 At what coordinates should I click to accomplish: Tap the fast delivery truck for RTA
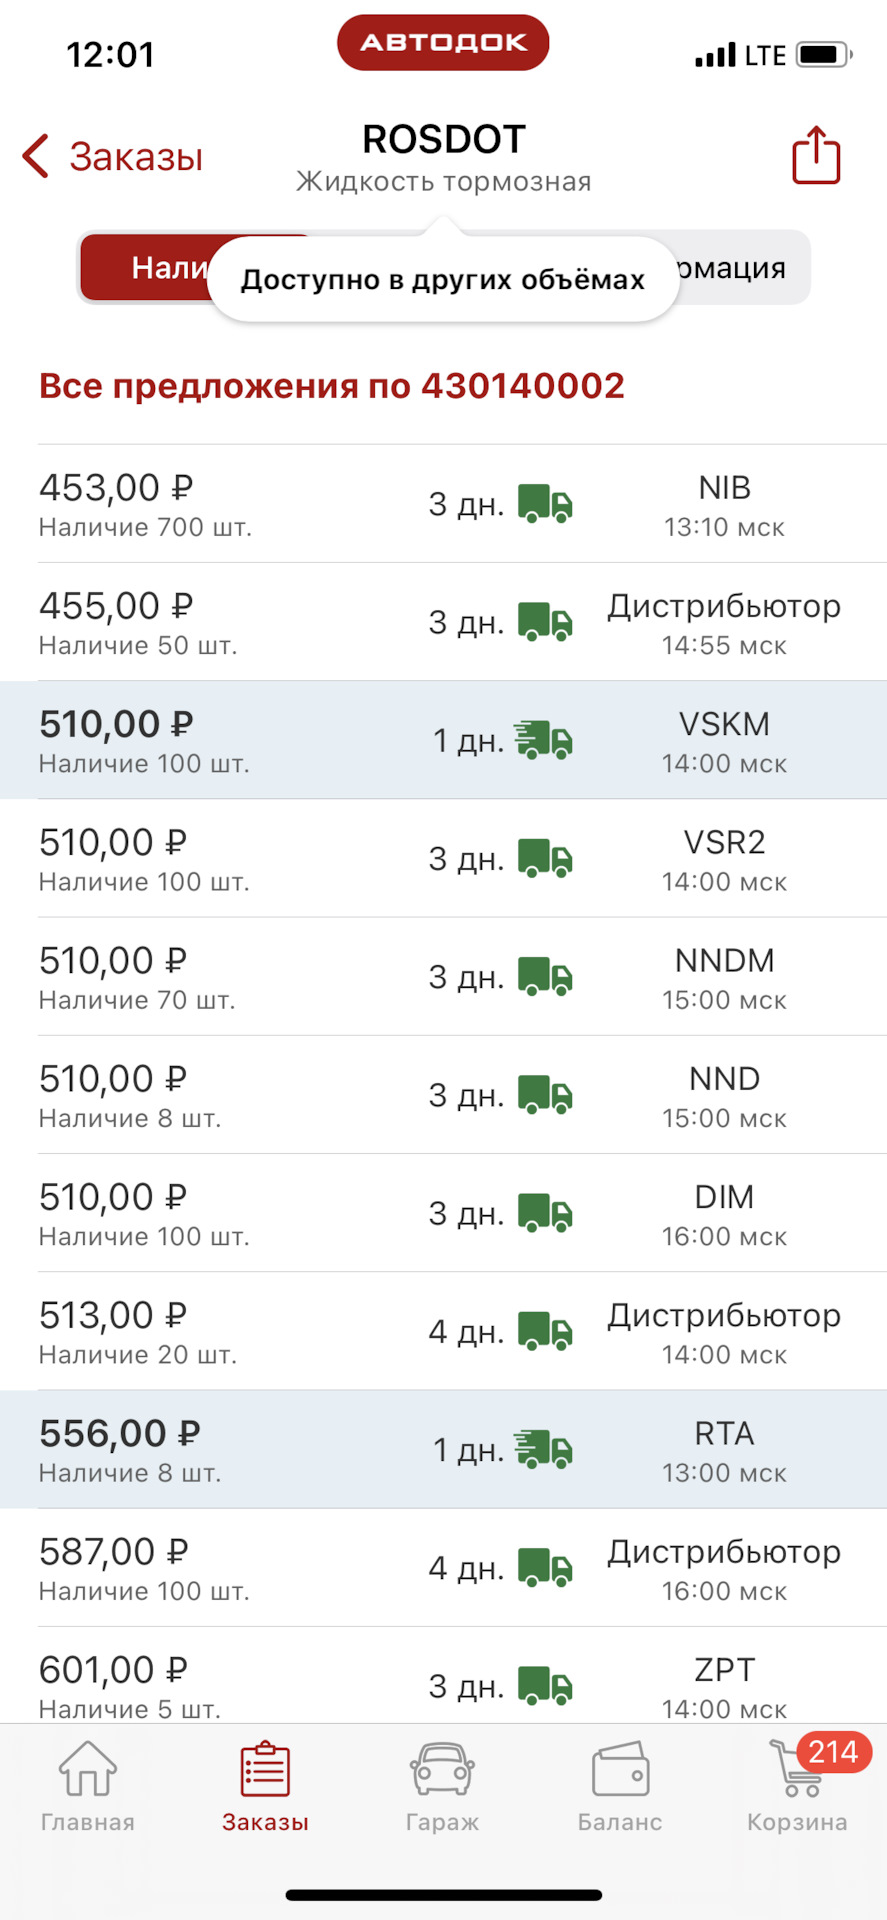pyautogui.click(x=544, y=1449)
